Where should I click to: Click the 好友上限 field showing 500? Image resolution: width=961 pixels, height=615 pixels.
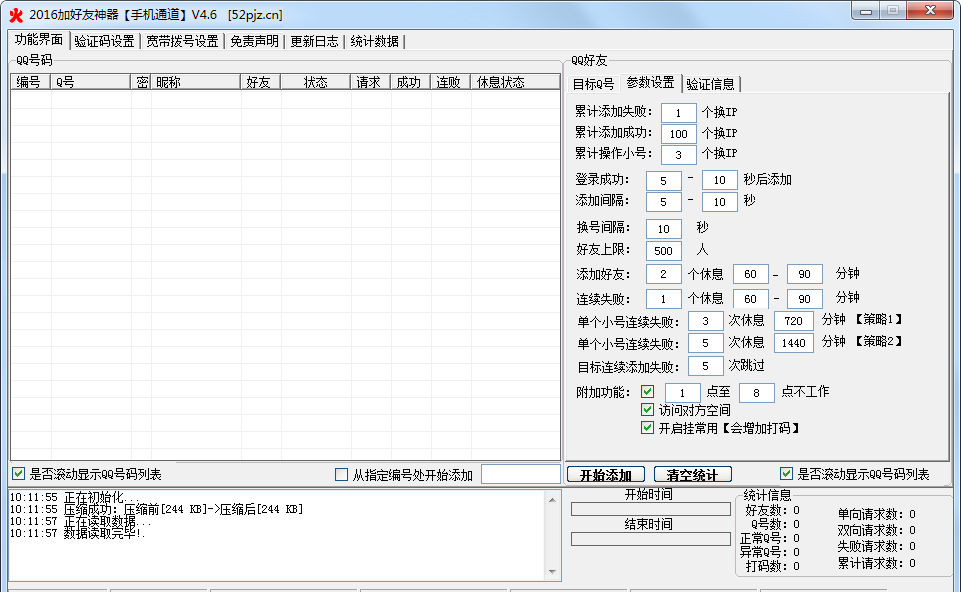click(663, 250)
